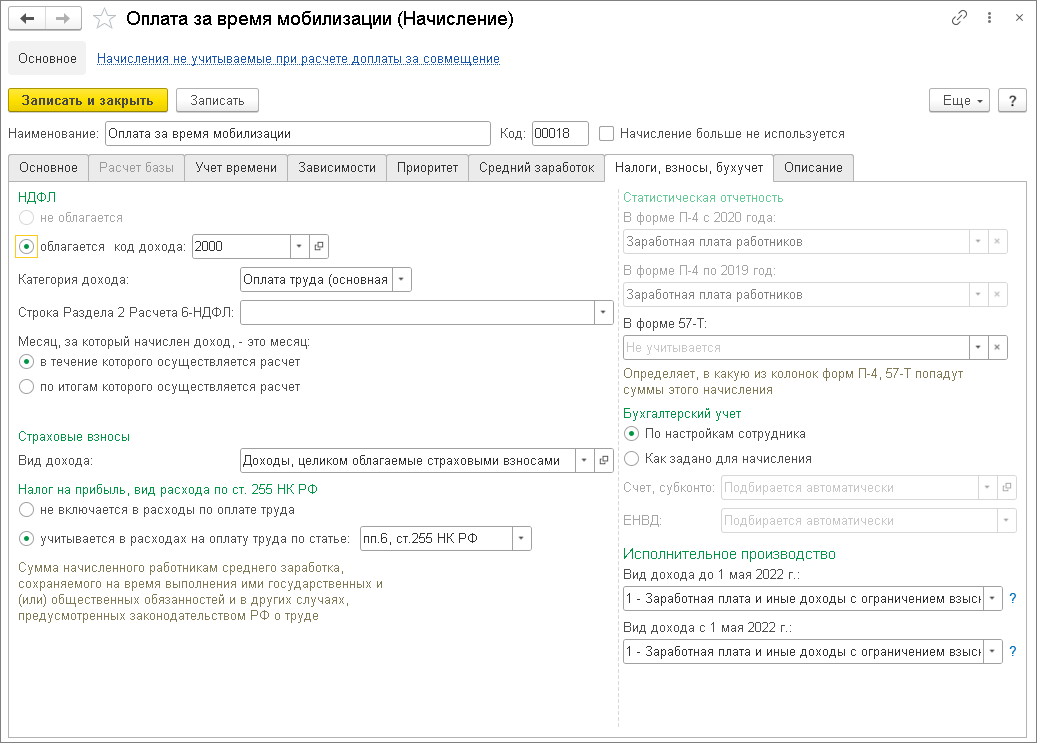Click the ЕНВД field
Viewport: 1037px width, 743px height.
(x=859, y=521)
